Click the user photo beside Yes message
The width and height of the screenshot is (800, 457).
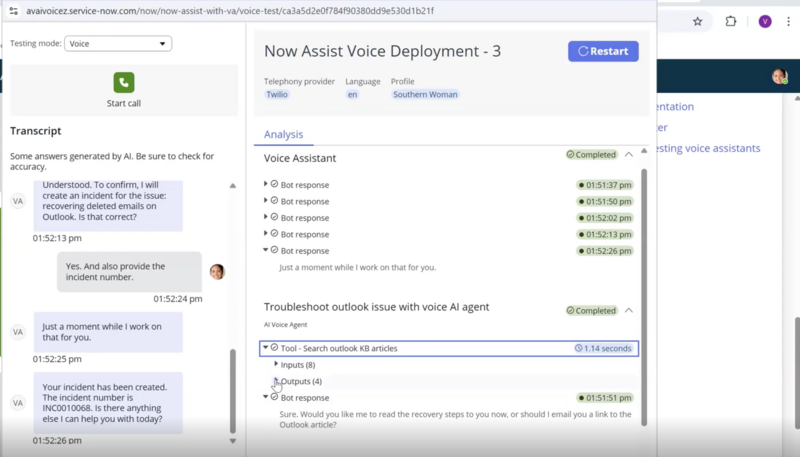(217, 271)
